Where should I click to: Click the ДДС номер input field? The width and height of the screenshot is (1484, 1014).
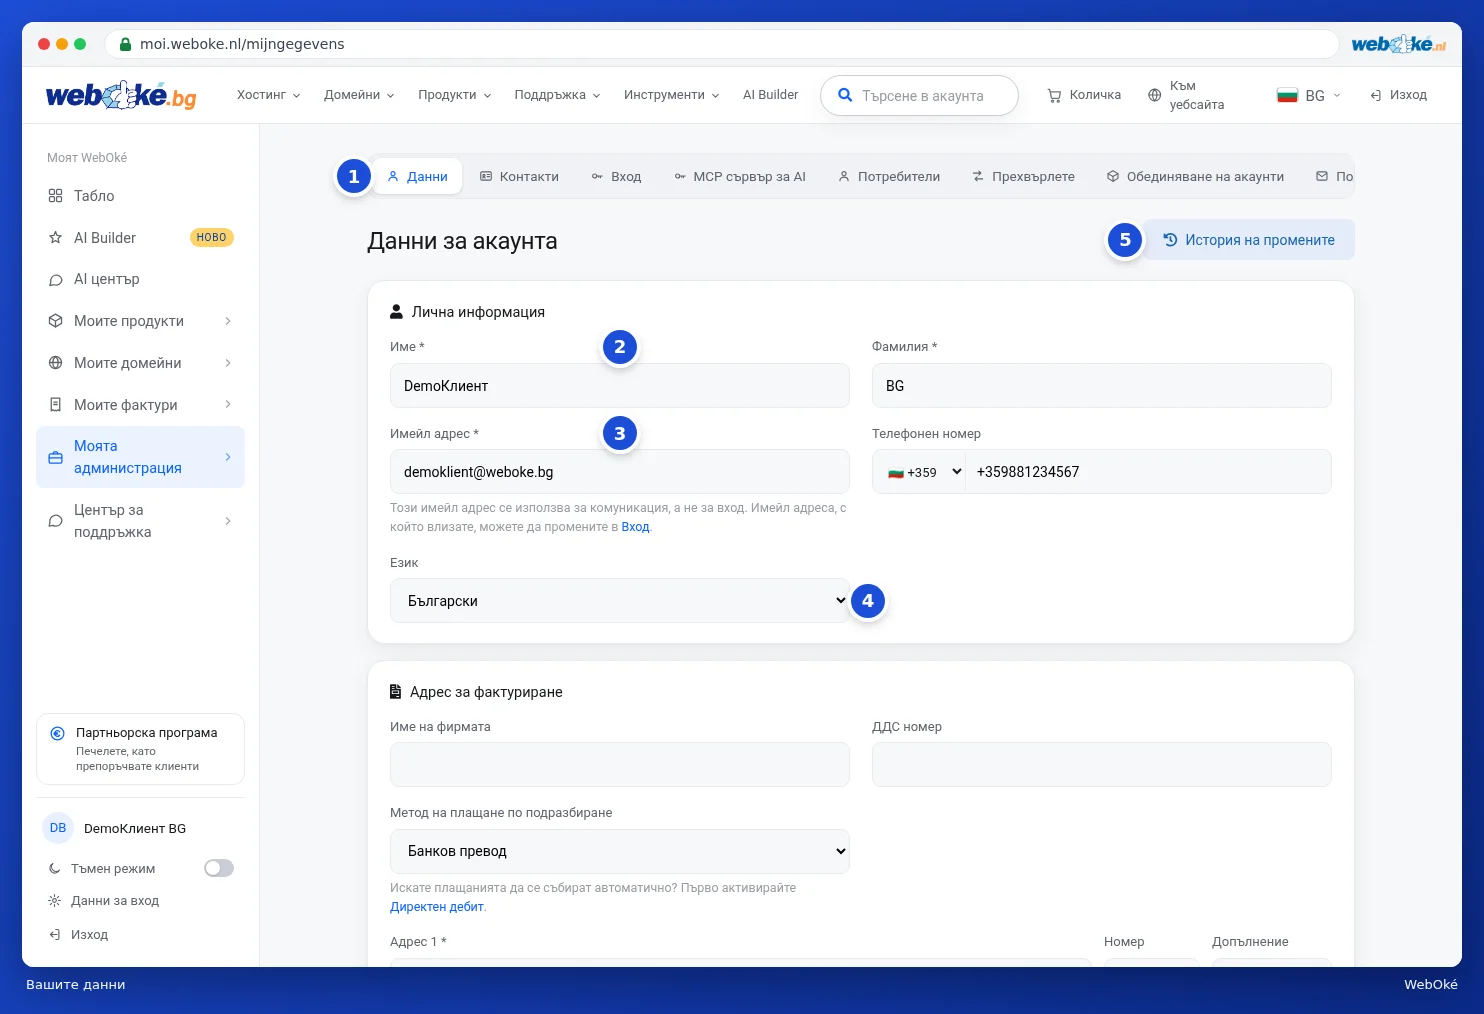[1102, 765]
